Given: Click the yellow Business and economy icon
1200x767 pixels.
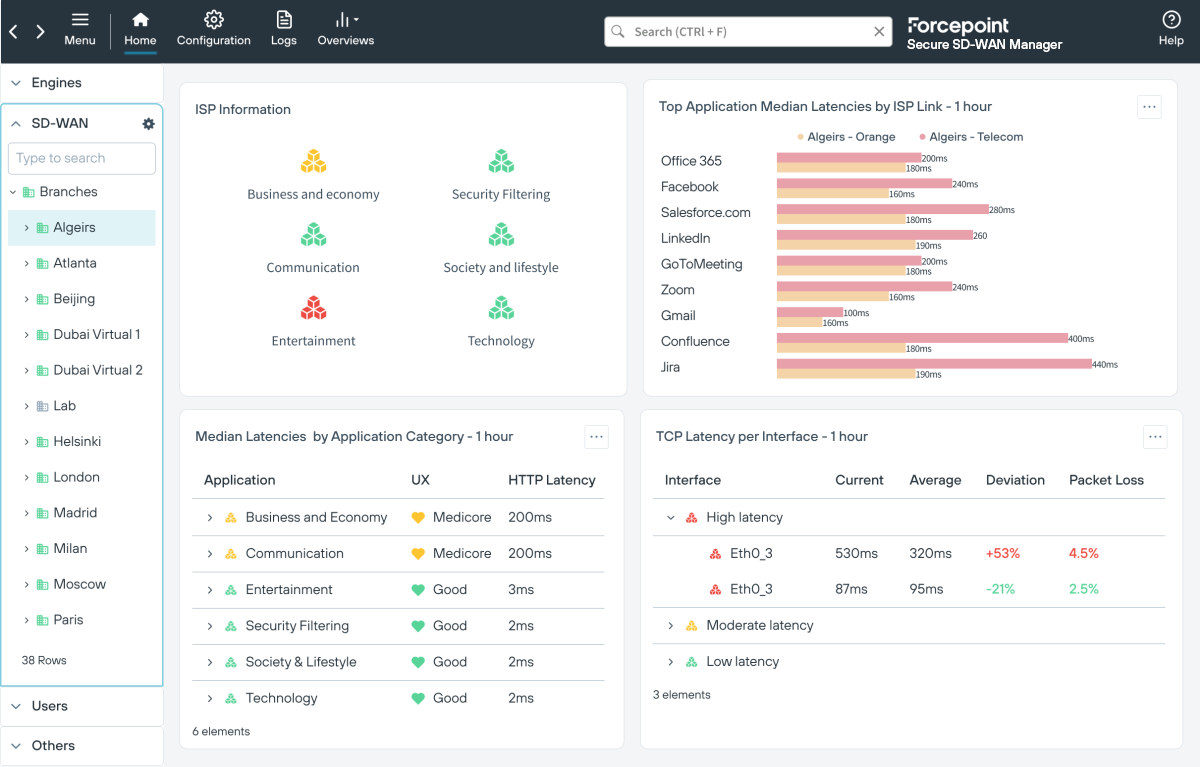Looking at the screenshot, I should pos(314,161).
